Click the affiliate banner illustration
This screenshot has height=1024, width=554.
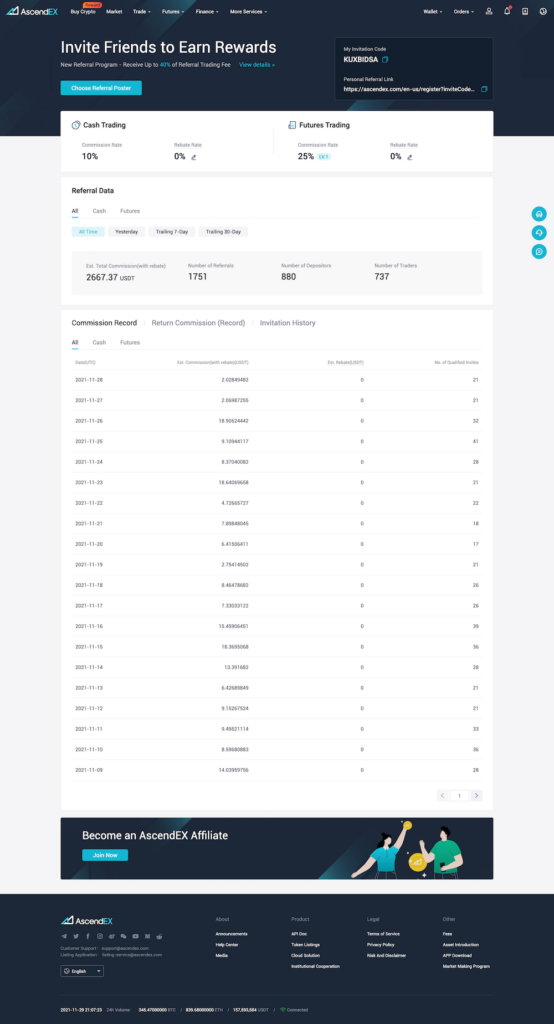[410, 849]
